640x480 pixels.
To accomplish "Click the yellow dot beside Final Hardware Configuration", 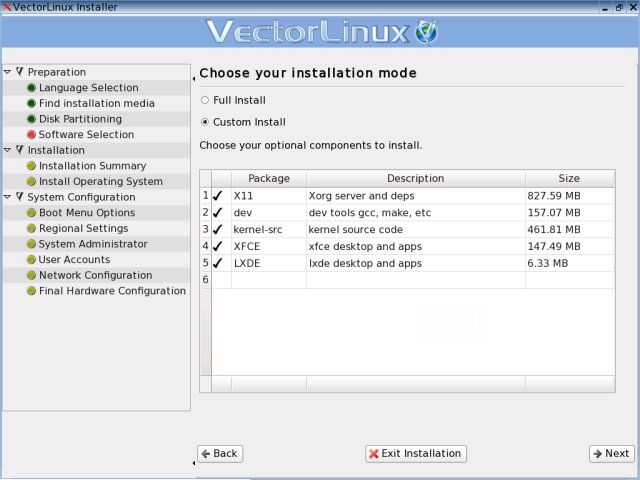I will tap(31, 291).
